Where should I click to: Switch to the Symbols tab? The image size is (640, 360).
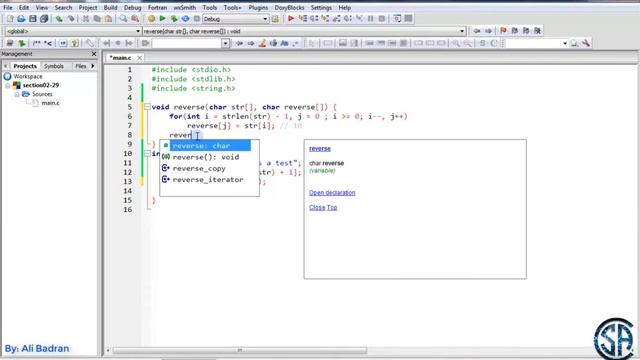click(x=54, y=66)
